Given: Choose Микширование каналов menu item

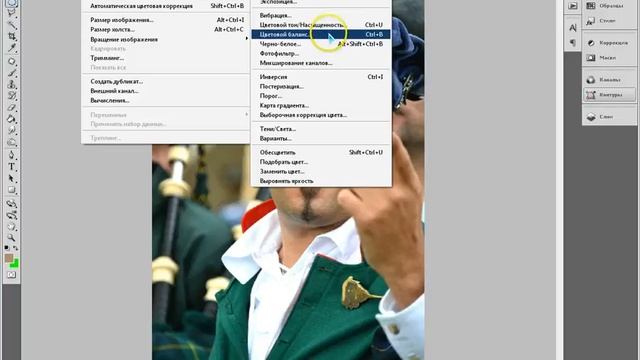Looking at the screenshot, I should pyautogui.click(x=321, y=63).
